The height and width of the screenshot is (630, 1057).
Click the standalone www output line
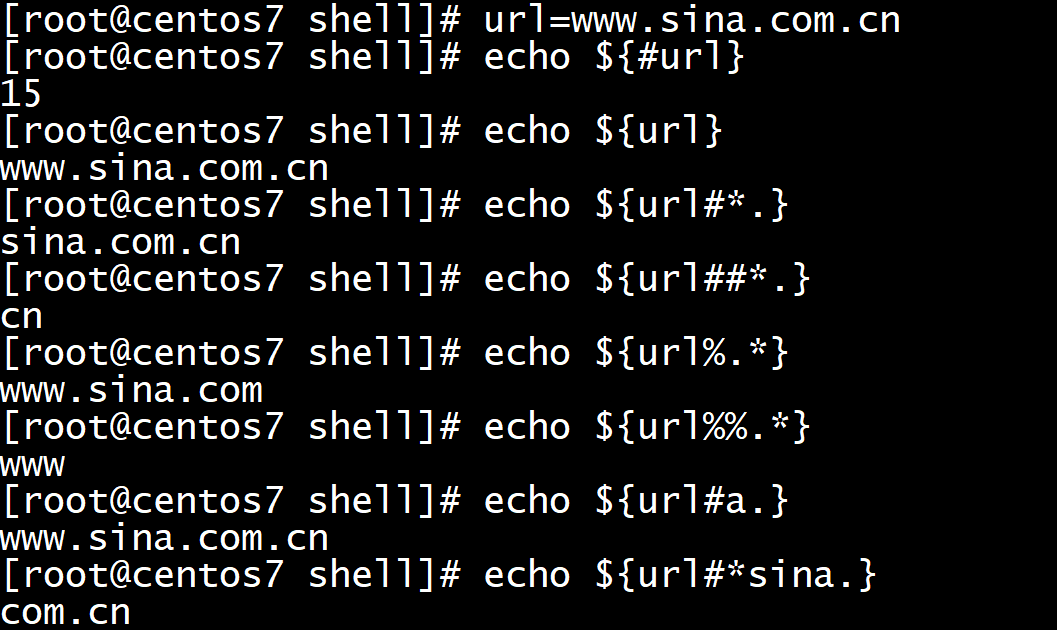coord(32,464)
